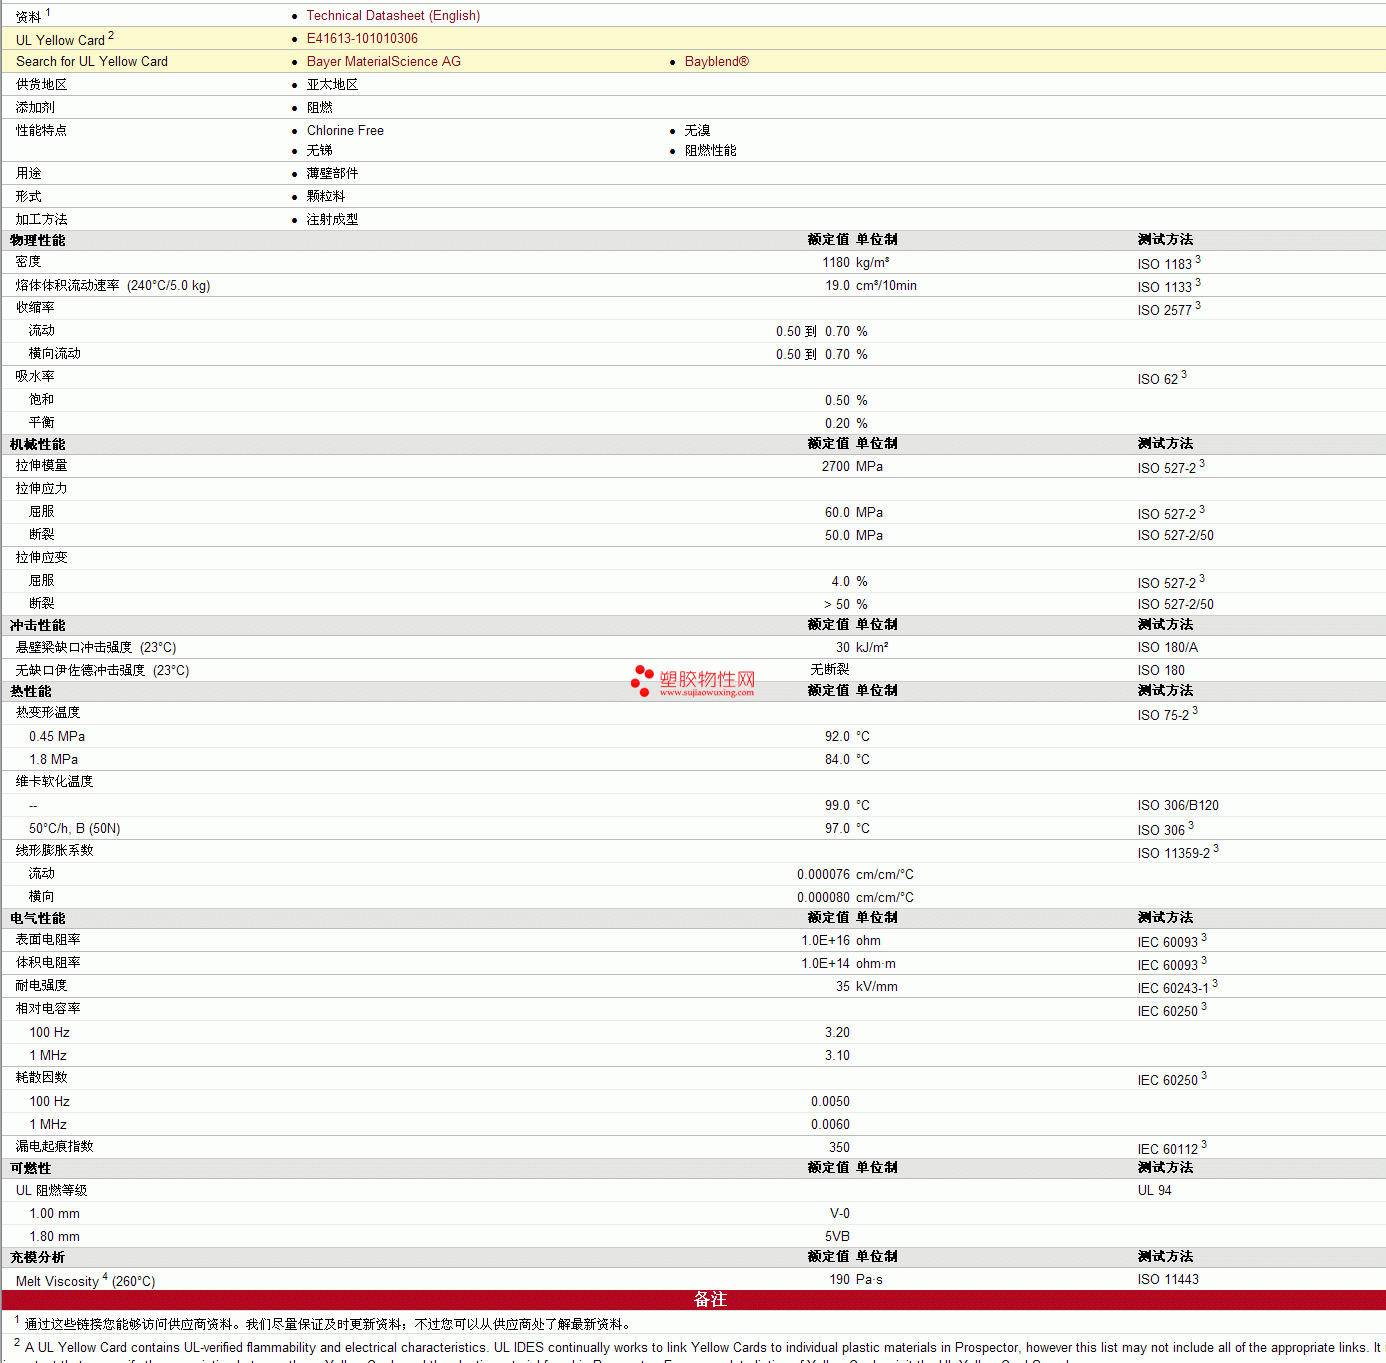Click the '悬壁梁缺口冲击强度 (23°C)' label
The image size is (1386, 1363).
tap(96, 648)
